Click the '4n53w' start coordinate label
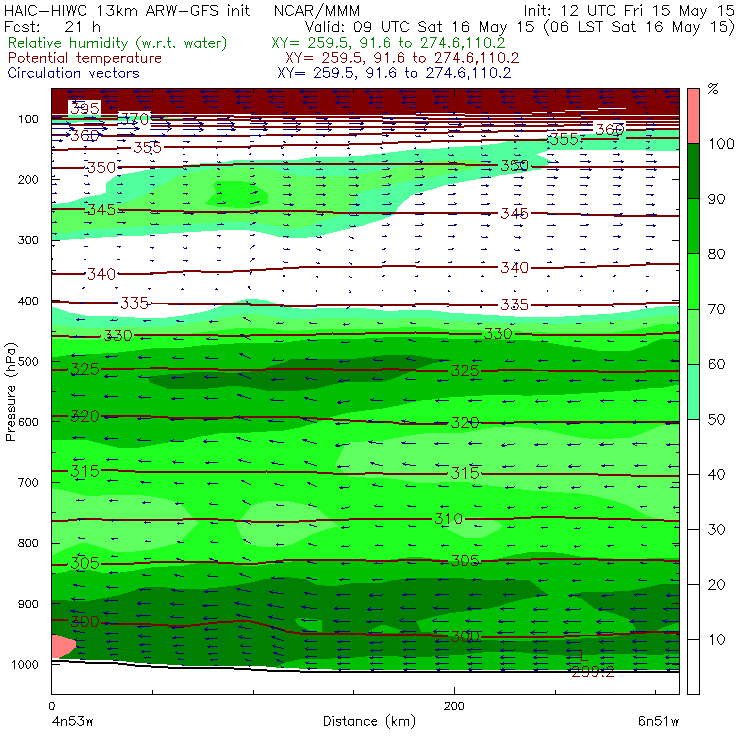The width and height of the screenshot is (740, 740). (x=72, y=722)
